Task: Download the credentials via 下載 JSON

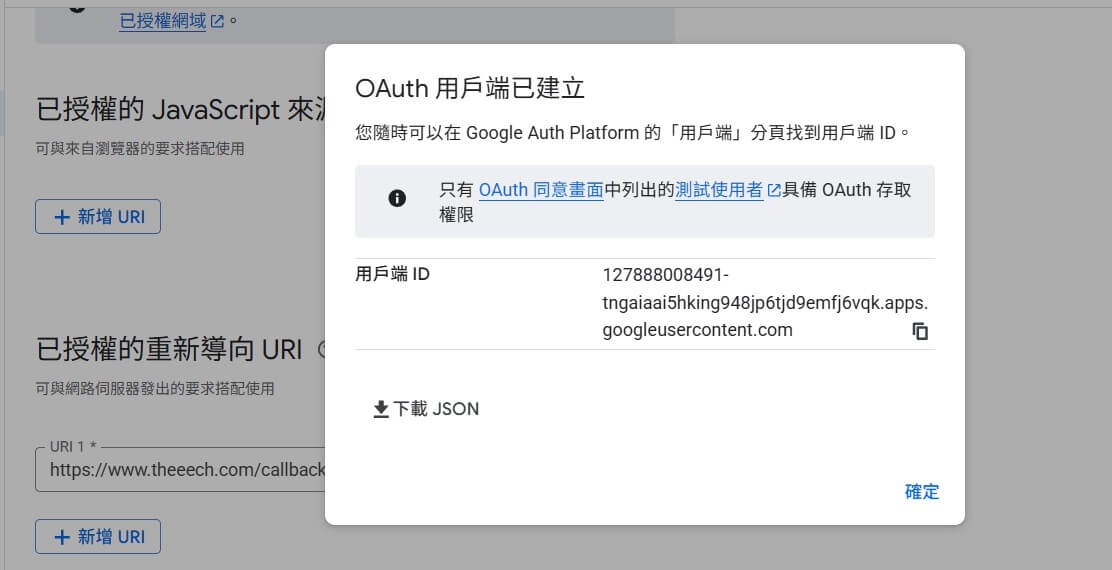Action: (436, 409)
